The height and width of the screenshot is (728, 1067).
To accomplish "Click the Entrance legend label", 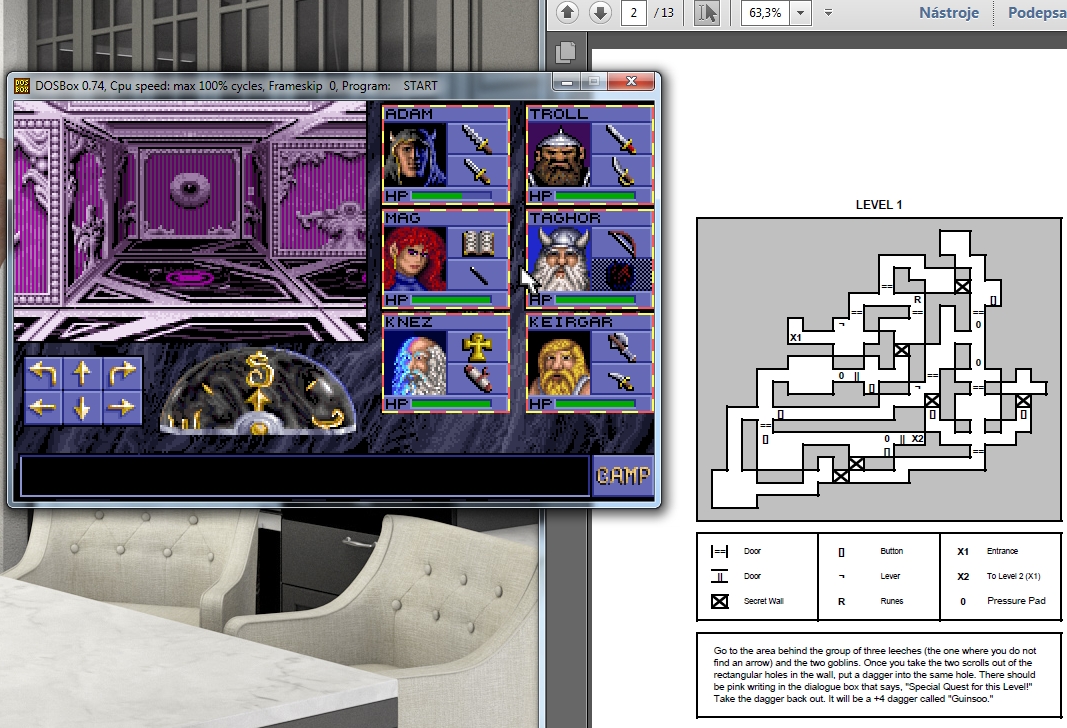I will [1002, 551].
